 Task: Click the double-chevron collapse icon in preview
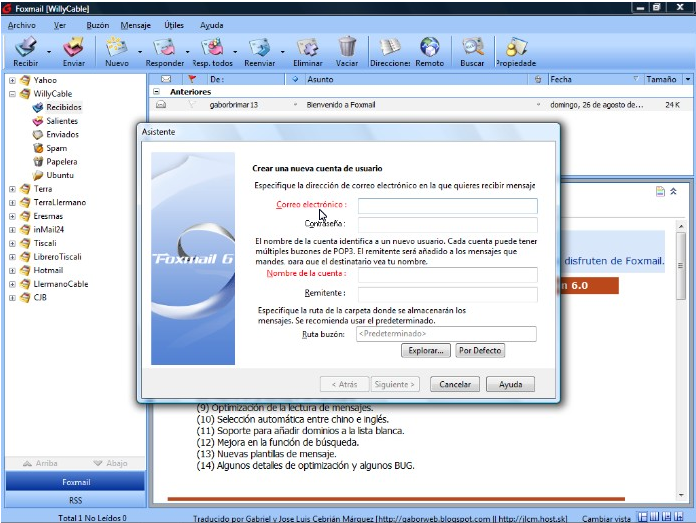(x=673, y=191)
